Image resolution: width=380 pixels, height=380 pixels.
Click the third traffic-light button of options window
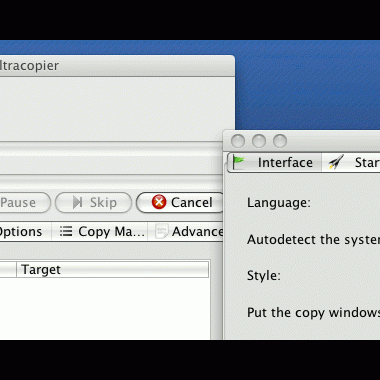[280, 141]
